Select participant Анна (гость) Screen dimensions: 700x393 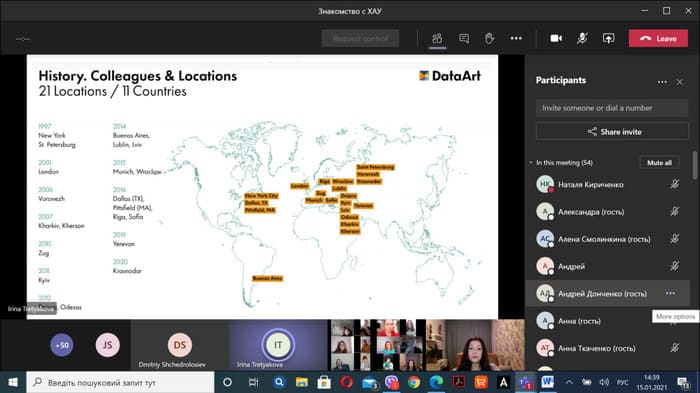tap(608, 321)
